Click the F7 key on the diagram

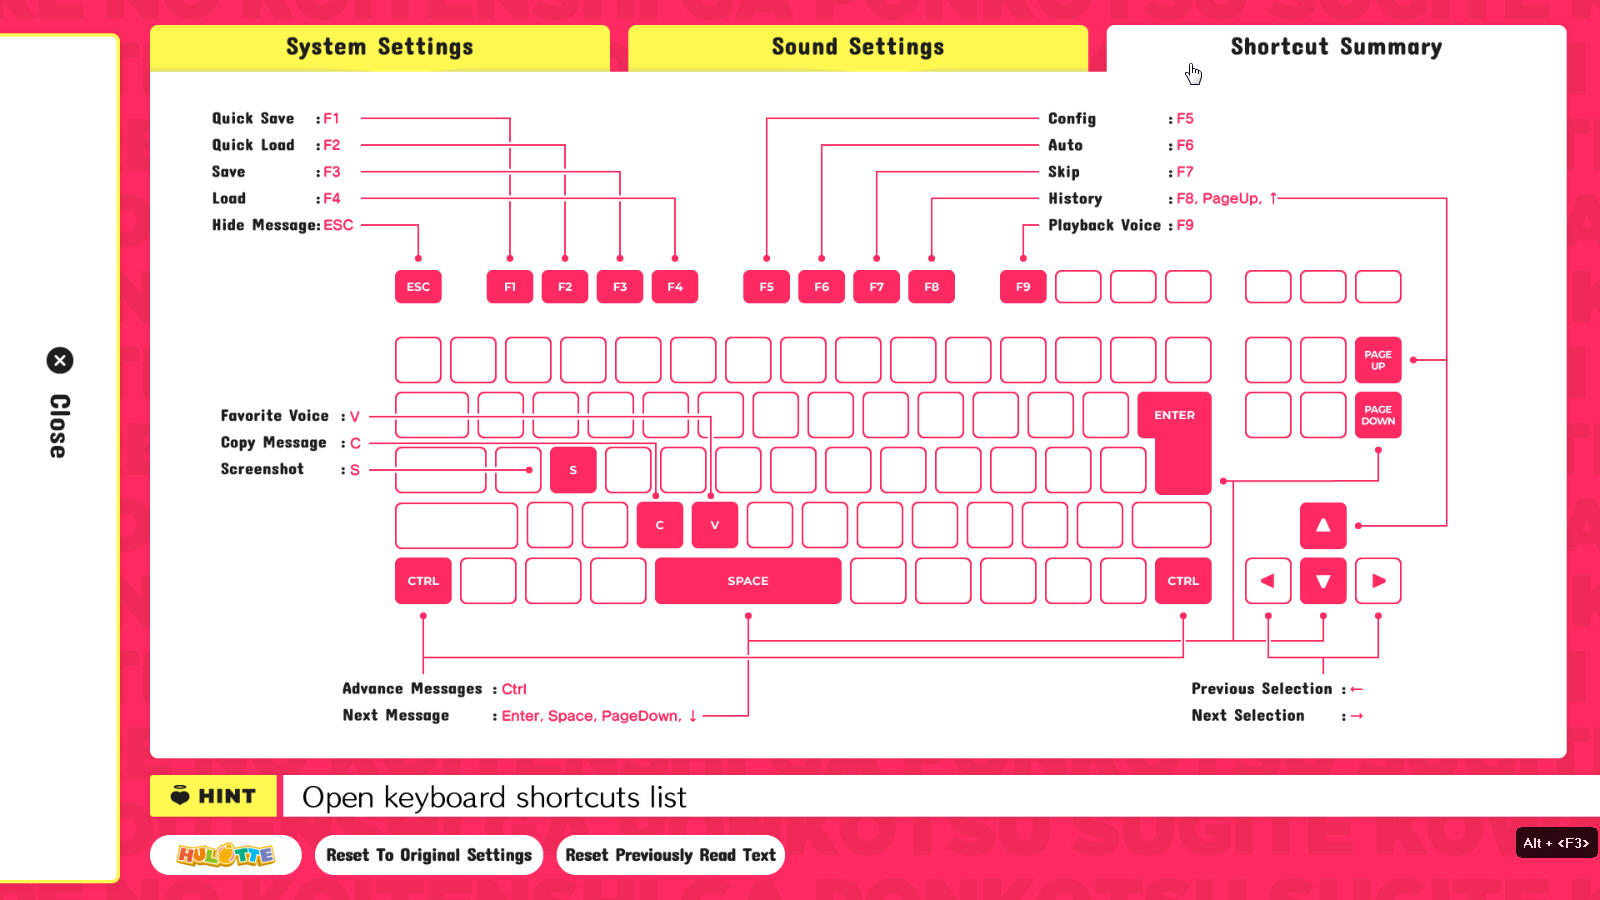click(x=877, y=287)
